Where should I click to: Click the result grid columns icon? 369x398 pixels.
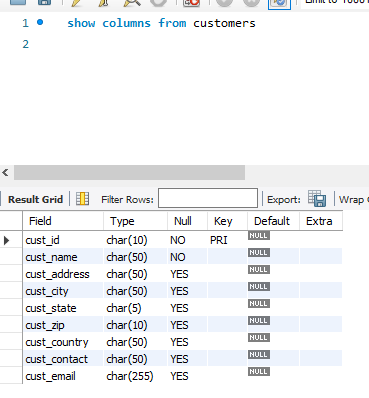tap(82, 199)
